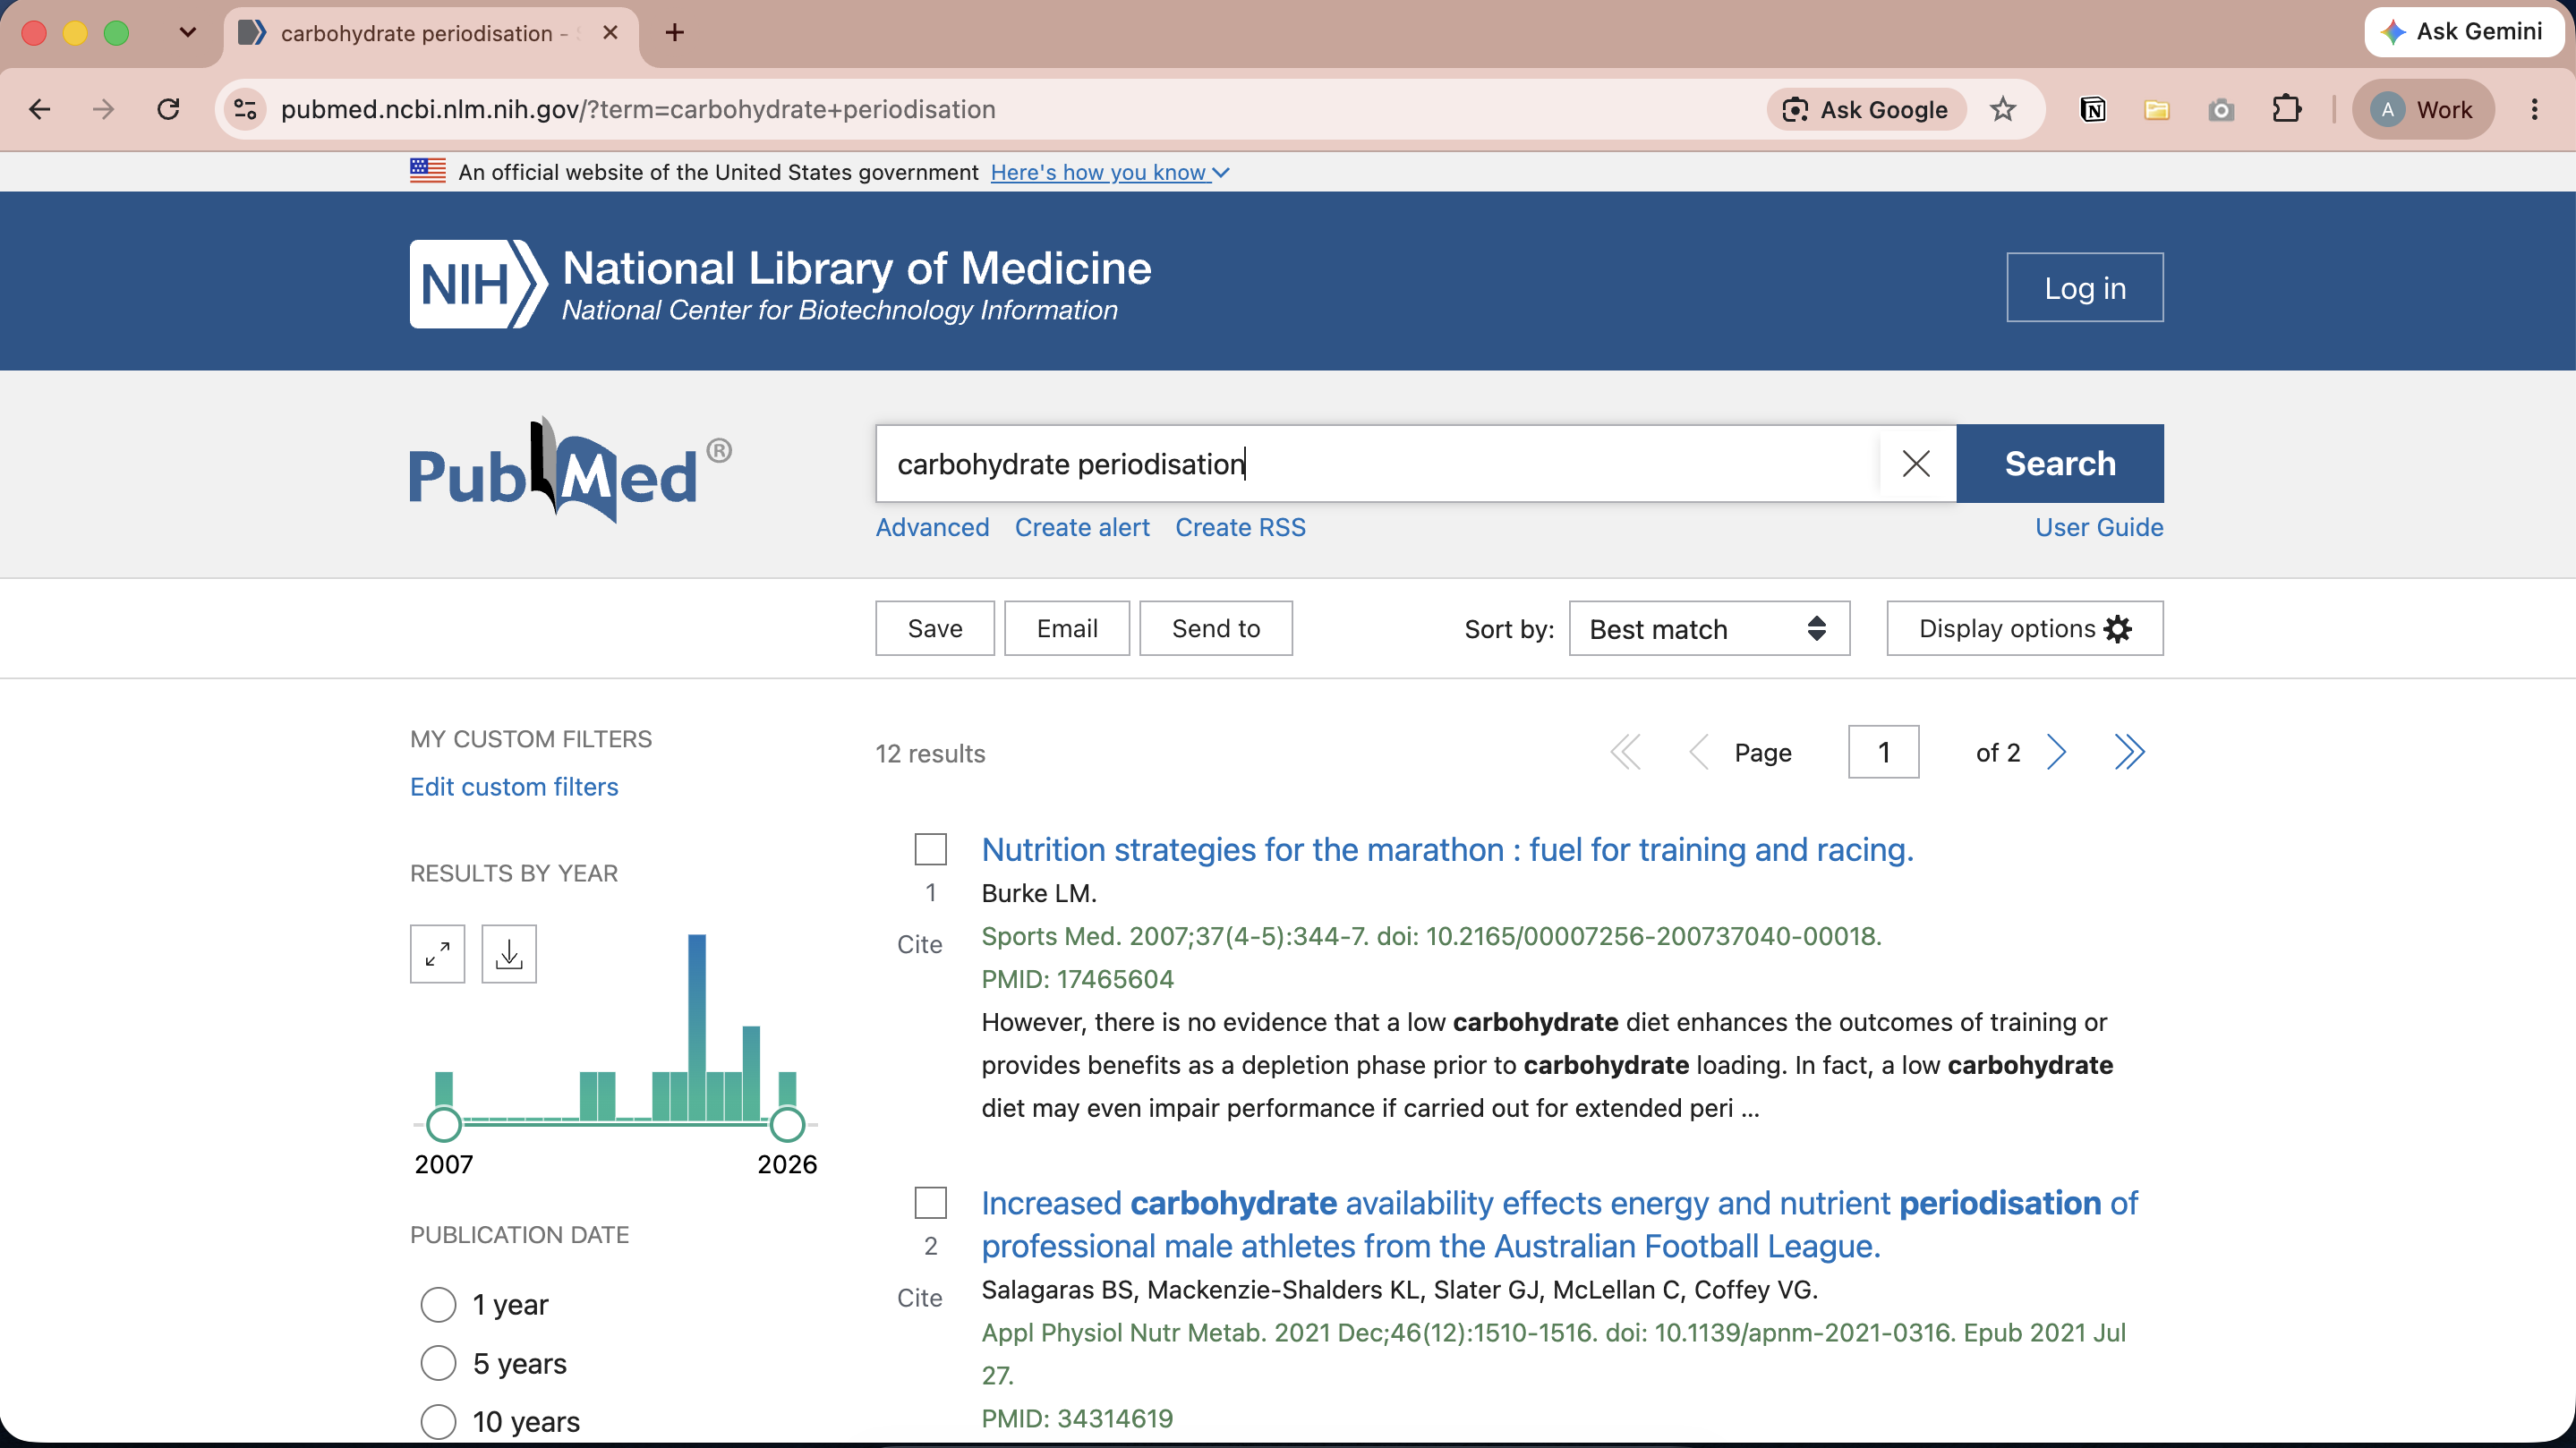This screenshot has height=1448, width=2576.
Task: Open the yellow folder extension icon
Action: pos(2156,109)
